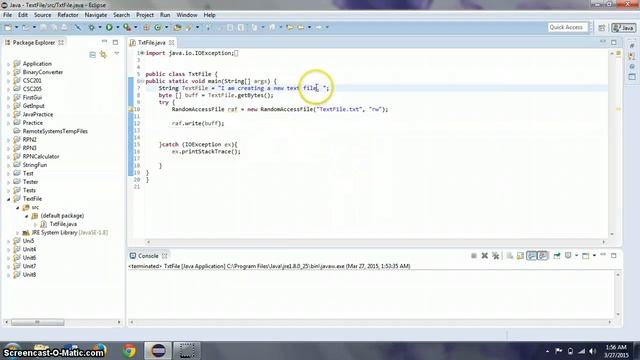Minimize the Package Explorer view
This screenshot has height=360, width=640.
tap(104, 42)
